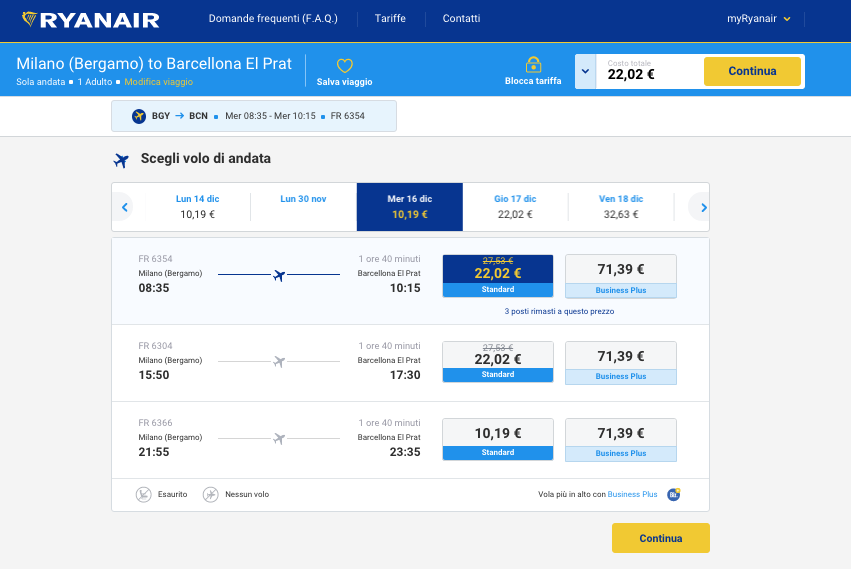
Task: Click the Modifica viaggio link
Action: coord(158,82)
